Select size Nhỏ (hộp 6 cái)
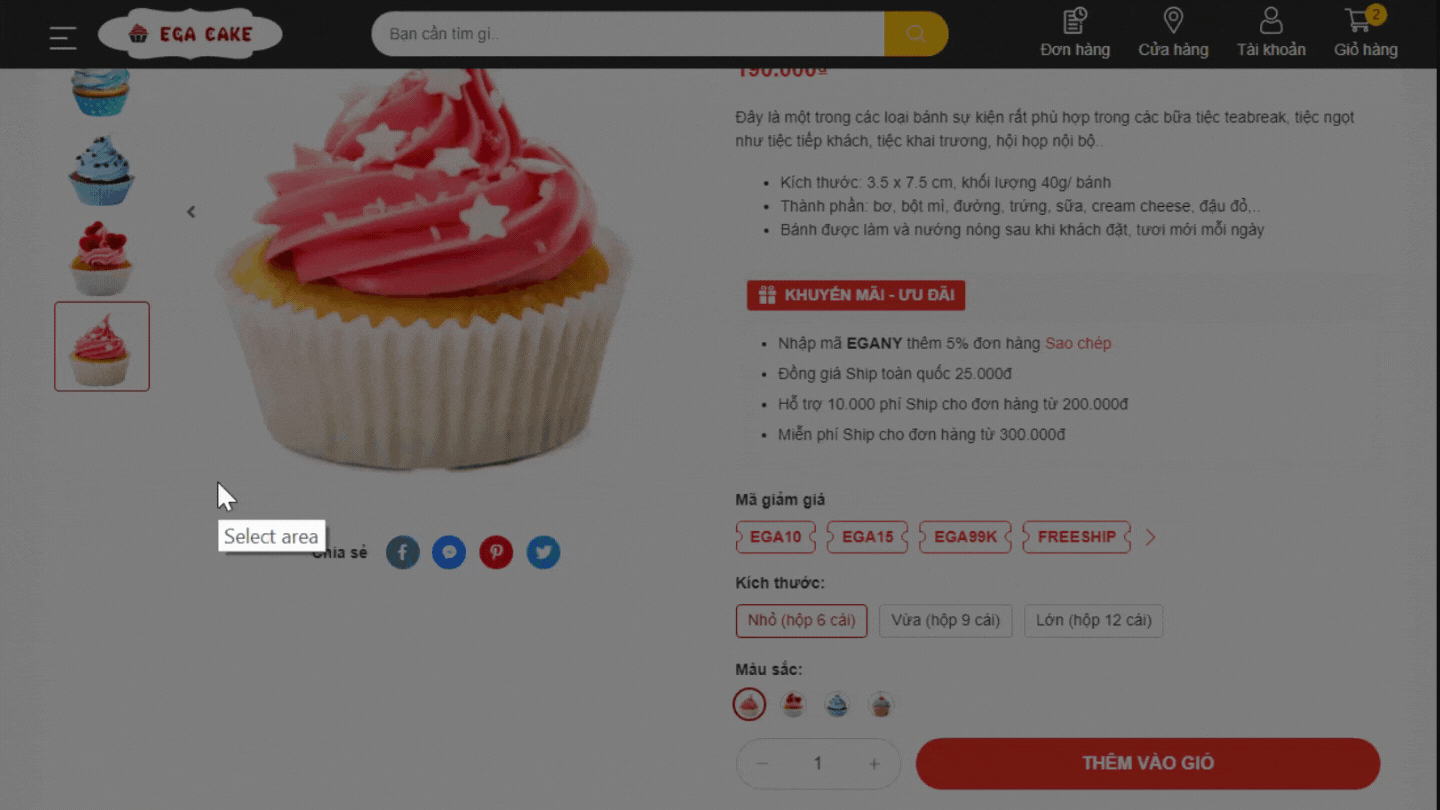 [801, 620]
